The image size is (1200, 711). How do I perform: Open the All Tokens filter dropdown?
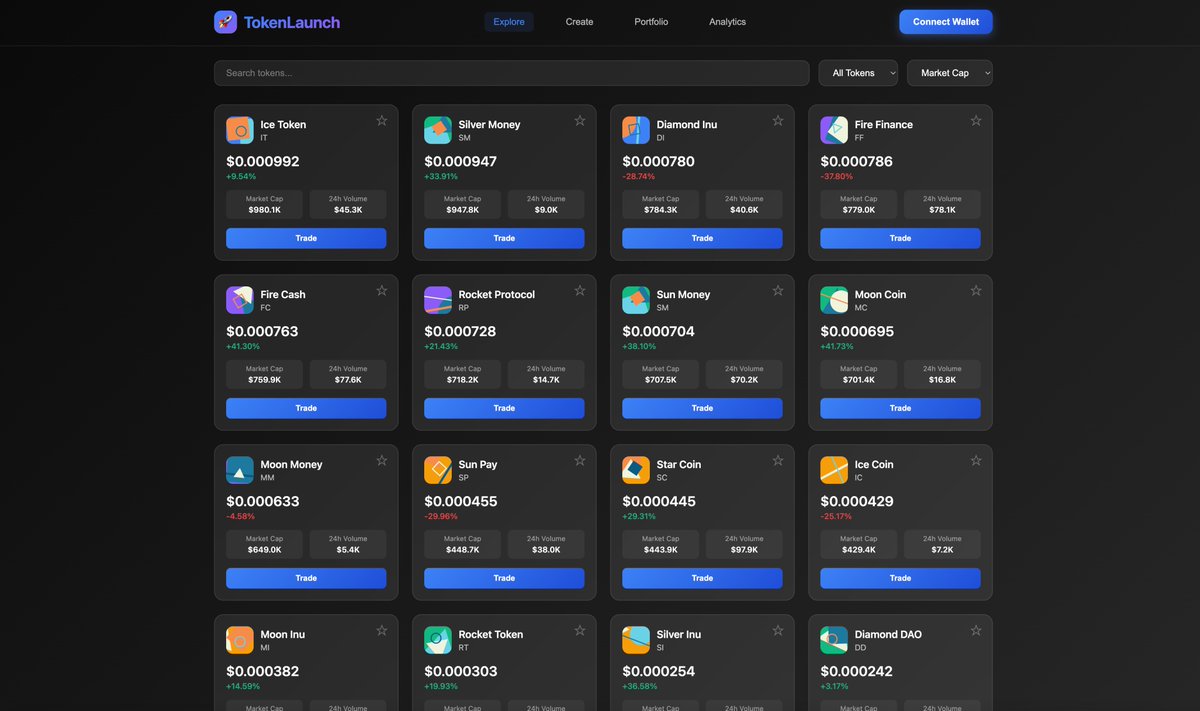pos(858,73)
